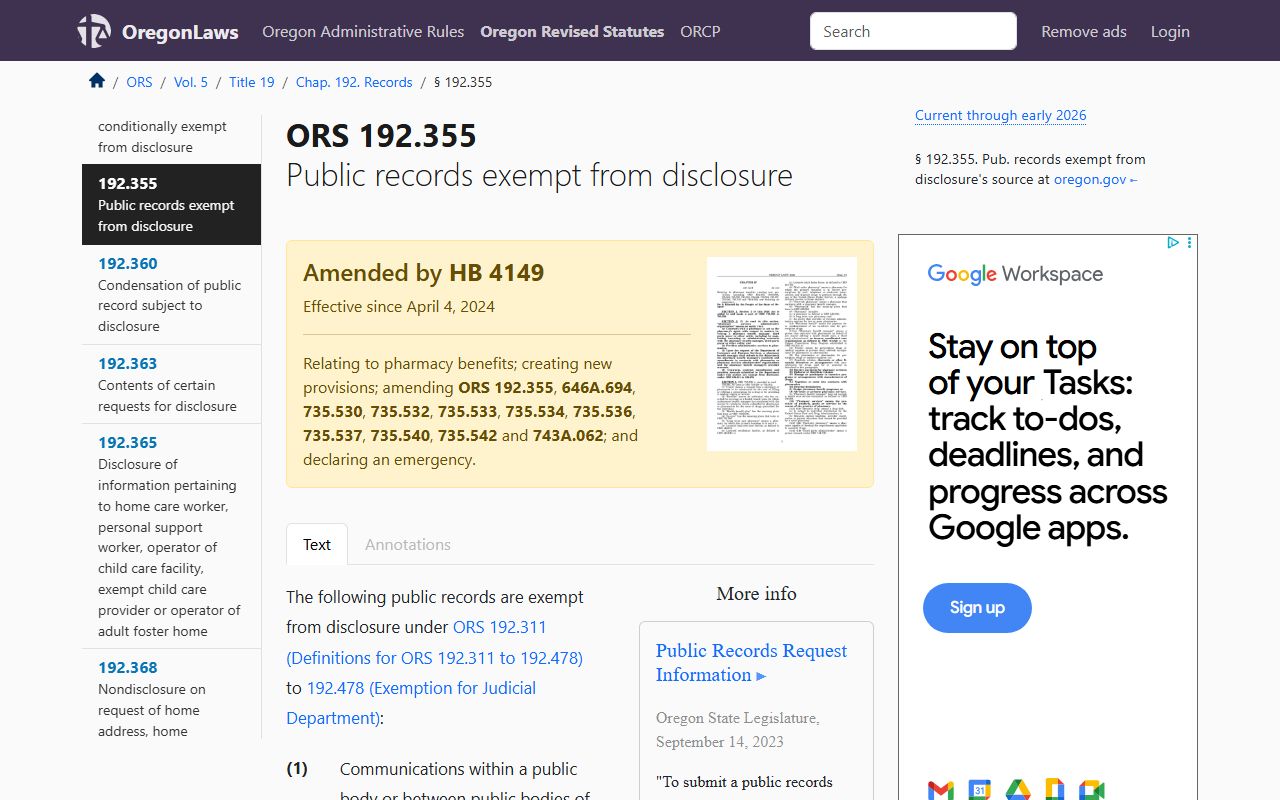The width and height of the screenshot is (1280, 800).
Task: Open the Vol. 5 breadcrumb link
Action: 191,82
